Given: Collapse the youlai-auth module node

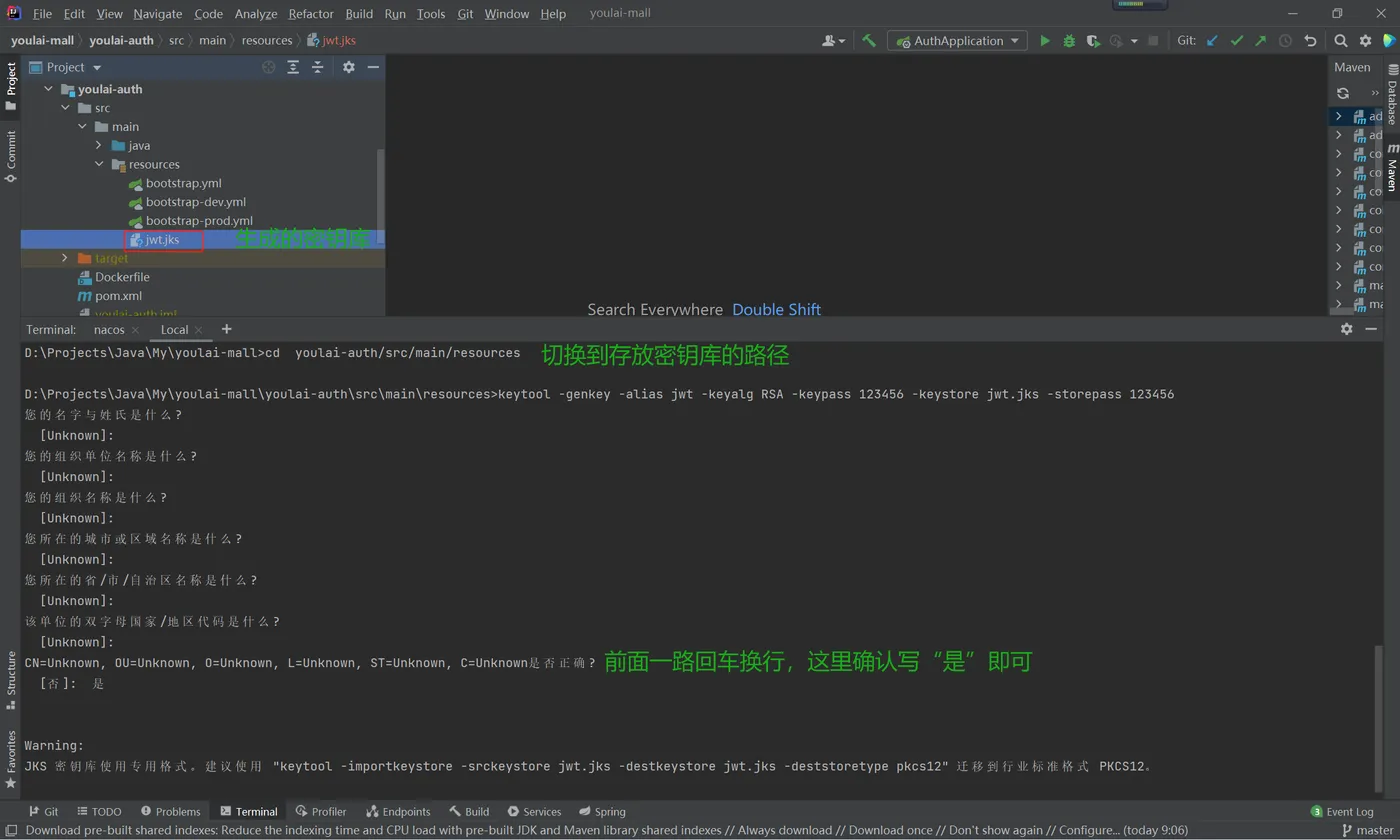Looking at the screenshot, I should click(x=48, y=89).
